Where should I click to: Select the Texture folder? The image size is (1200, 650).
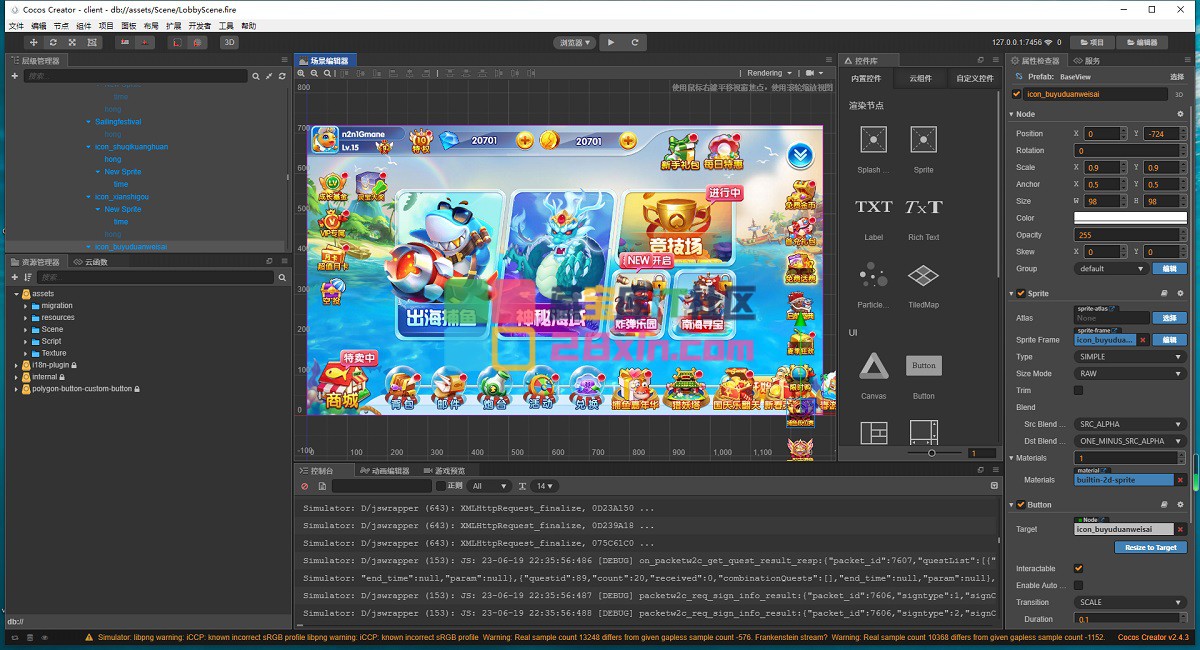point(54,353)
